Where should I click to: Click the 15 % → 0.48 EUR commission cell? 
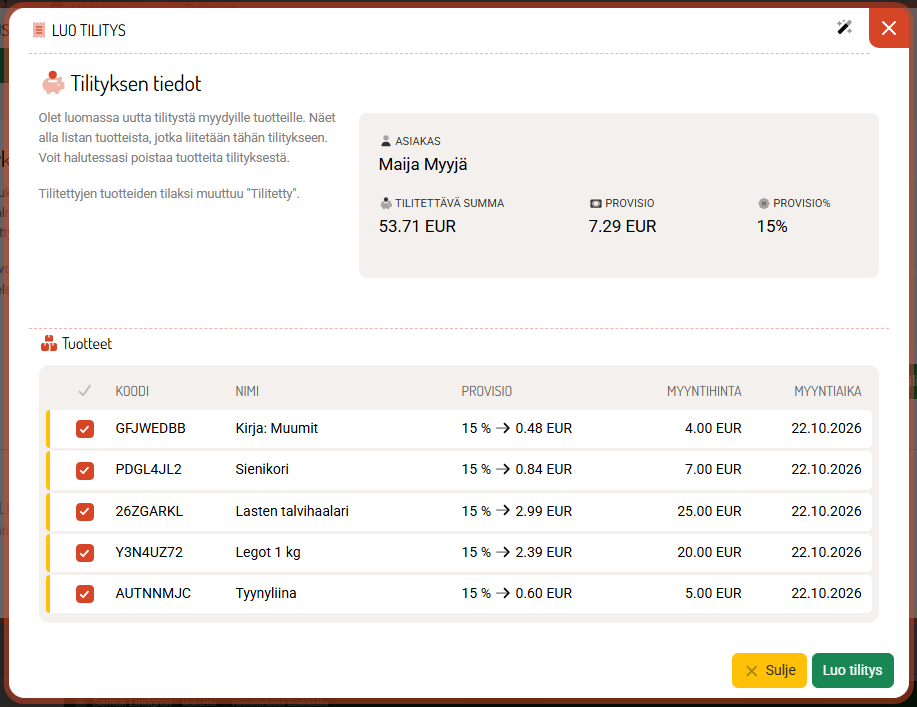[517, 429]
